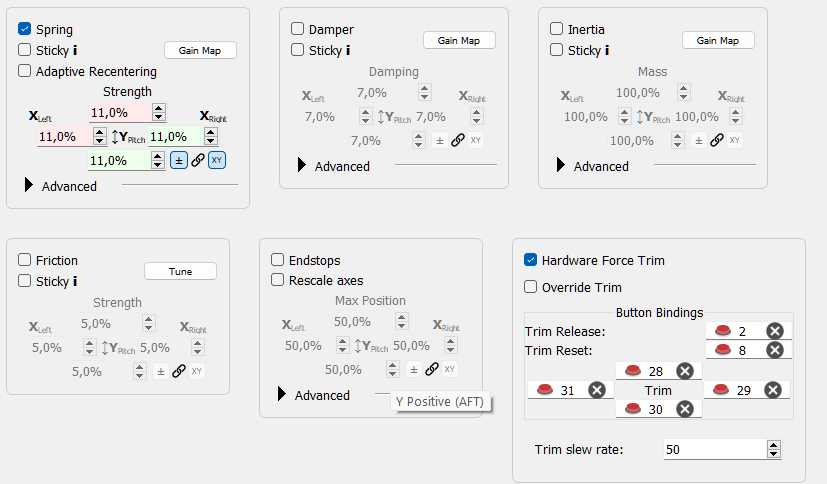Remove the button 28 trim binding
827x484 pixels.
(684, 371)
